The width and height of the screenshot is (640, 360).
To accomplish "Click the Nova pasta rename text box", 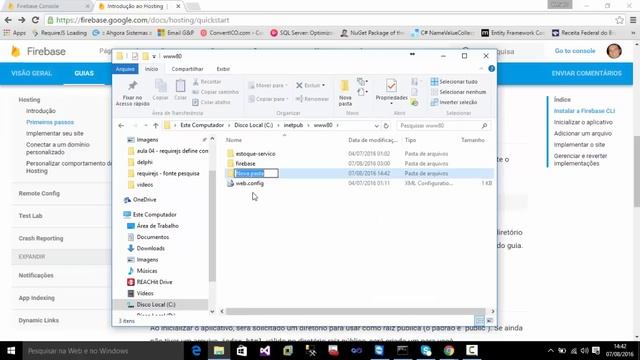I will (x=256, y=173).
